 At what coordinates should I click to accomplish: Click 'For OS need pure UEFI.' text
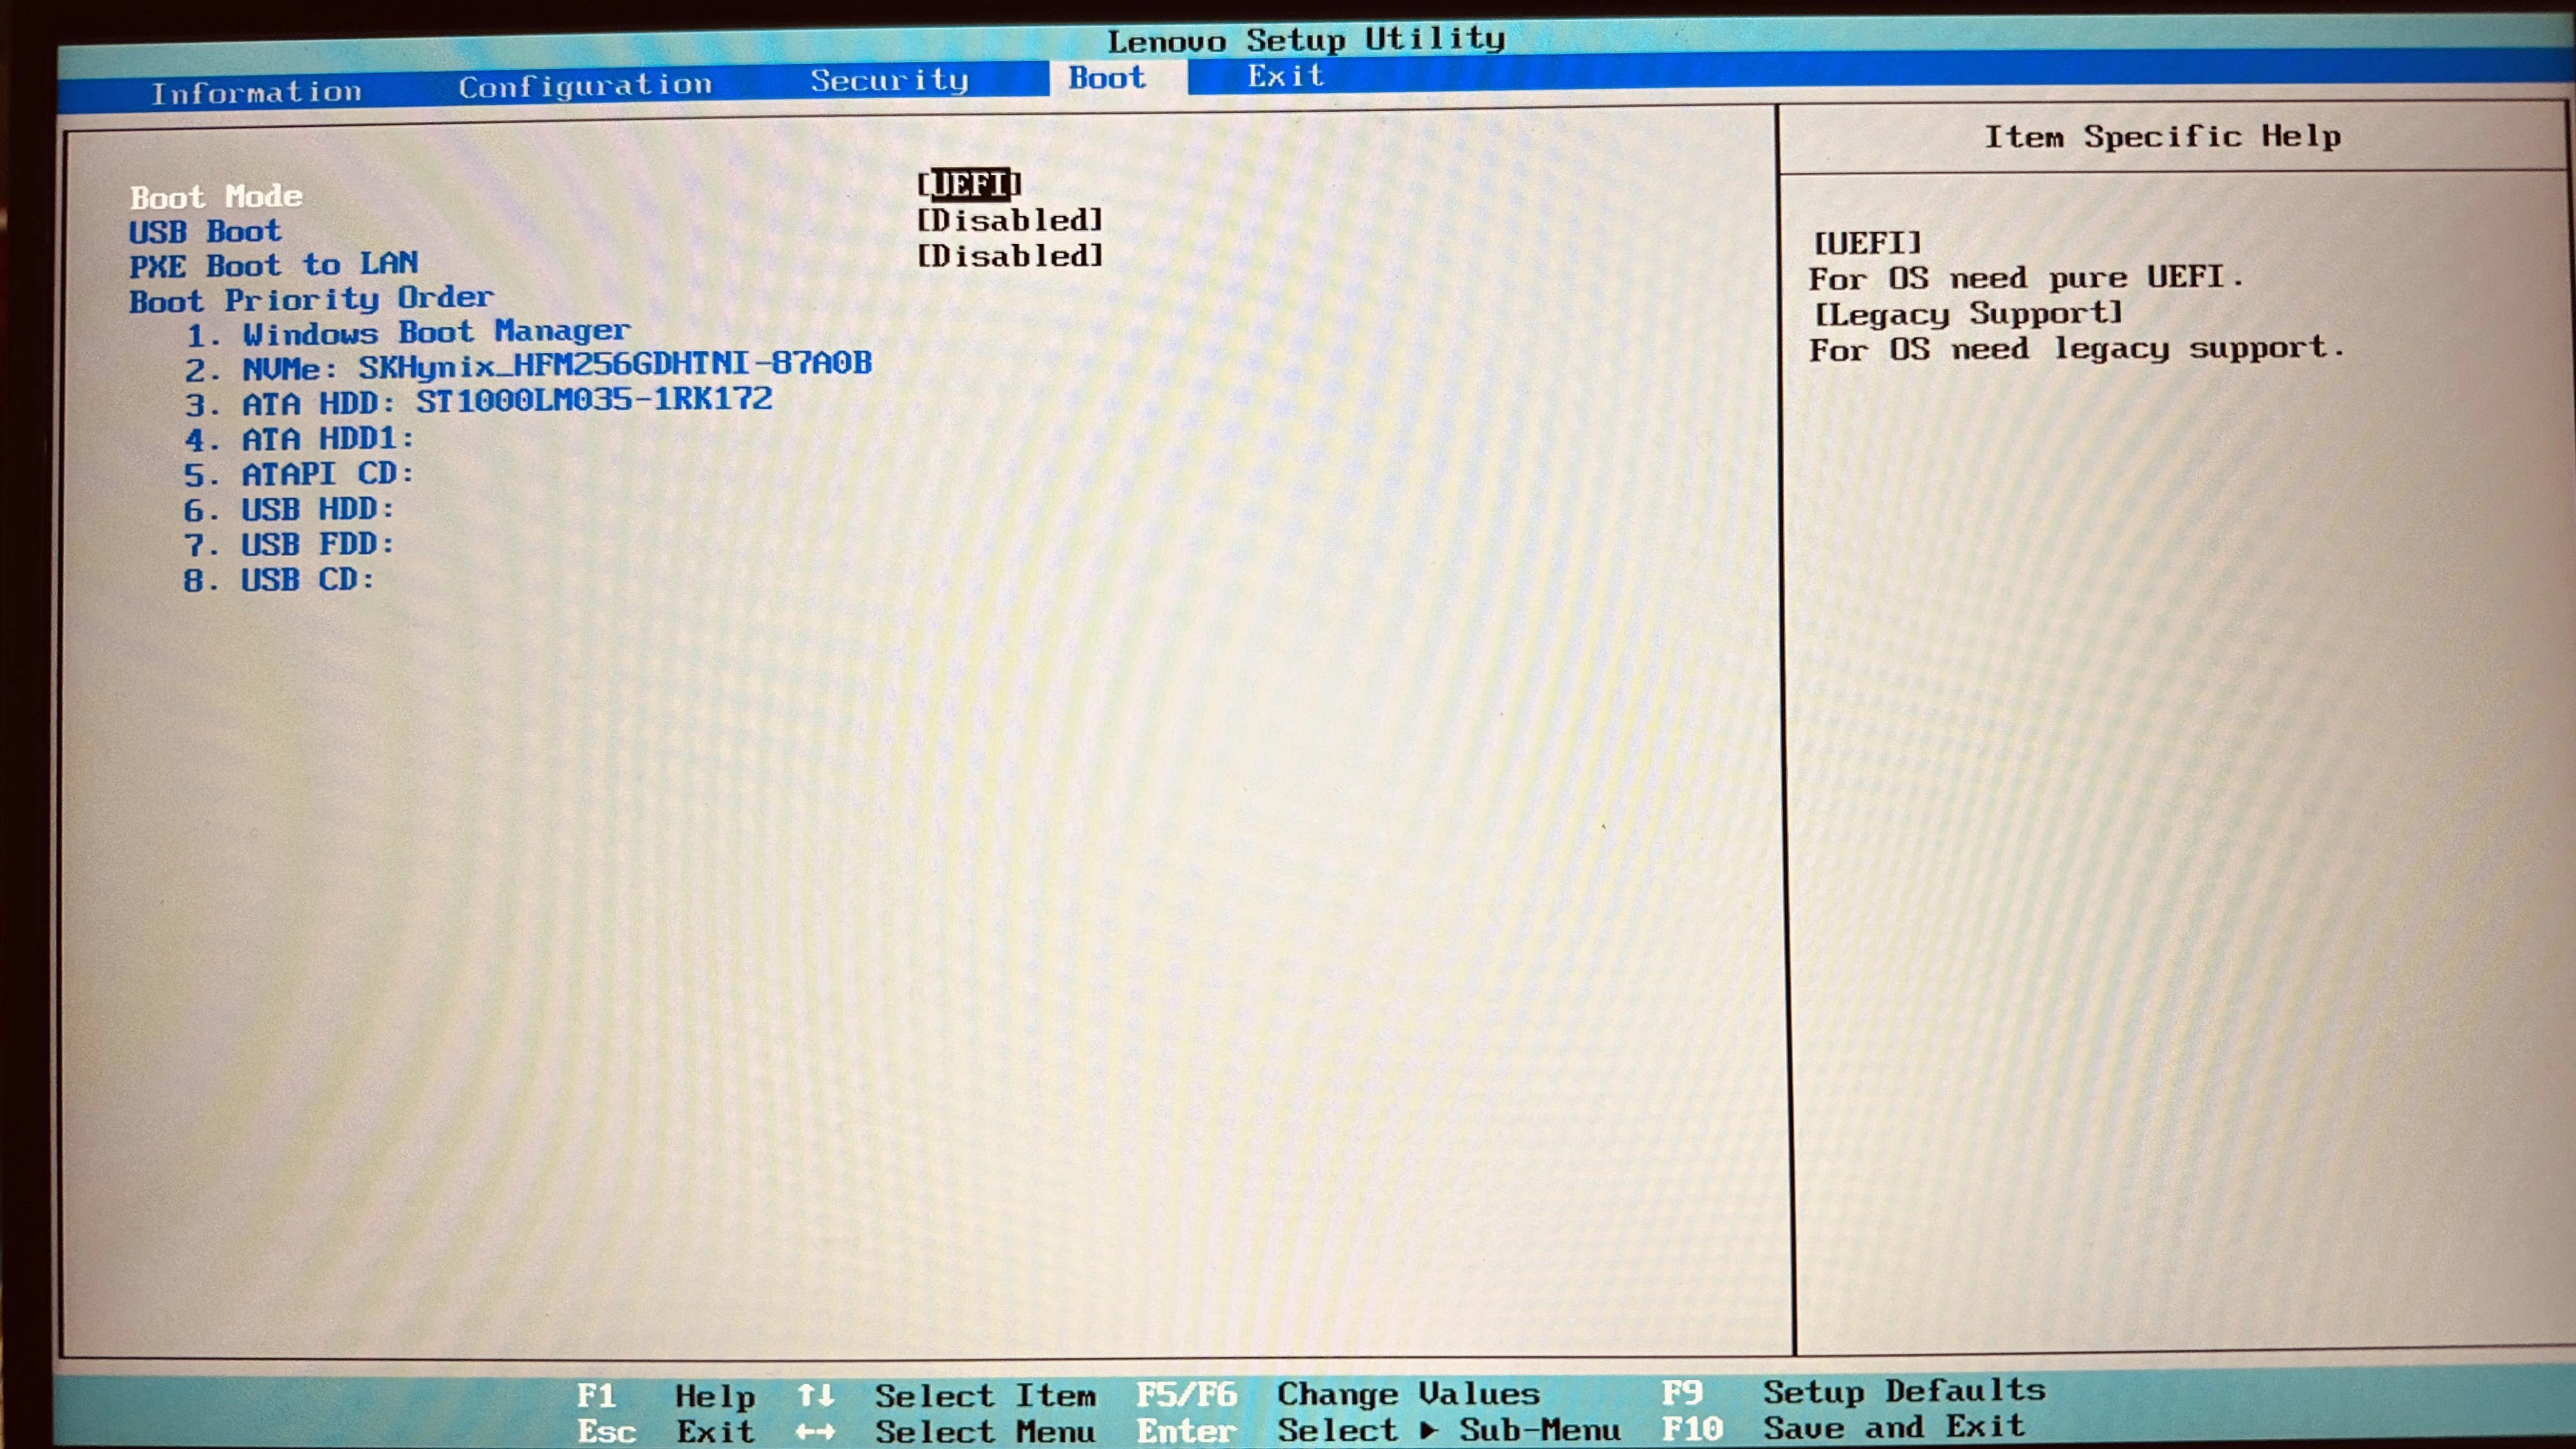(2026, 277)
